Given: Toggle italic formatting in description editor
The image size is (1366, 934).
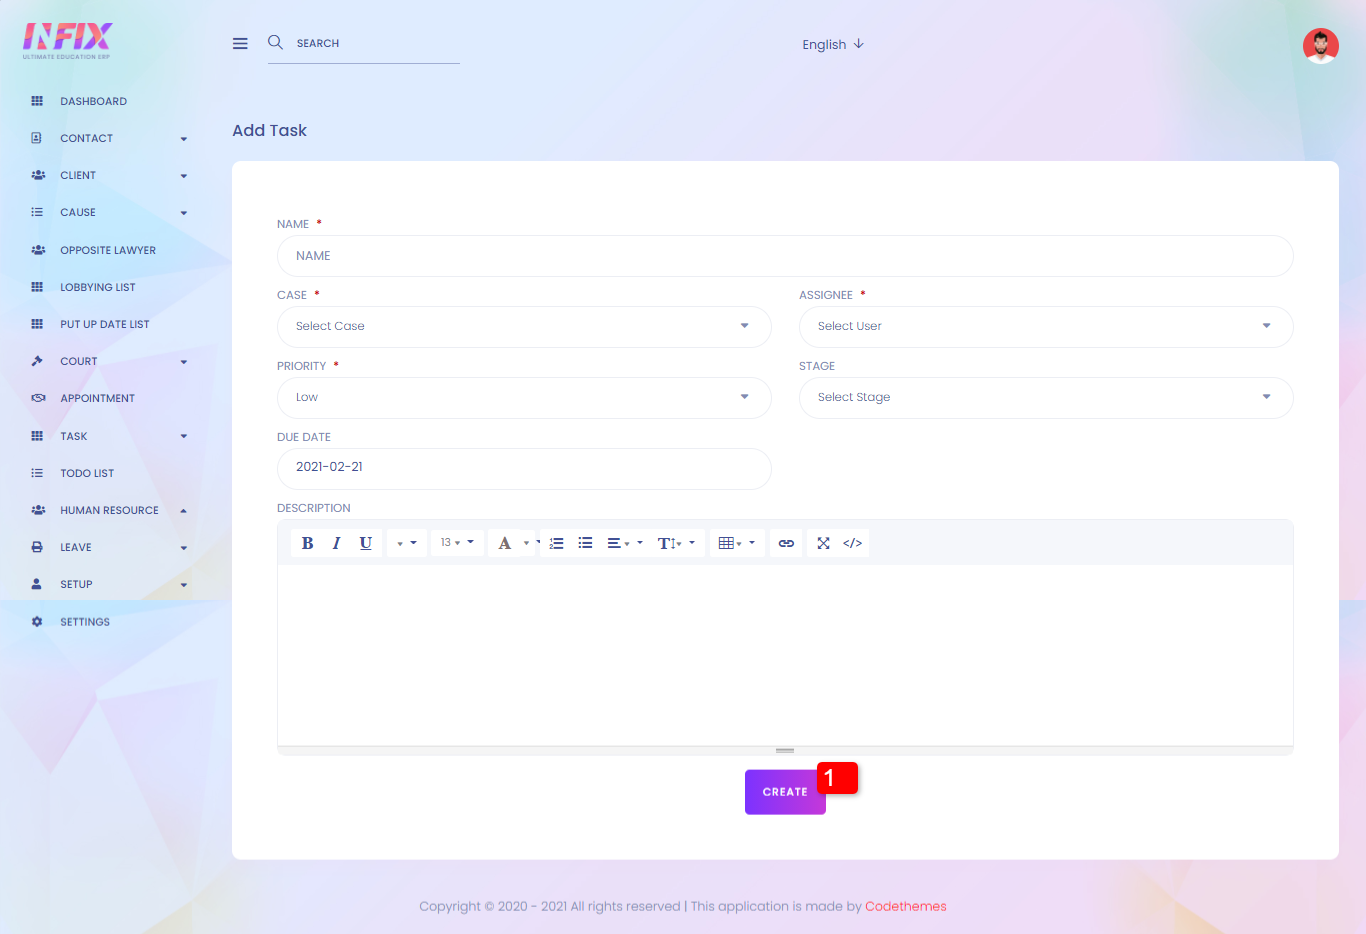Looking at the screenshot, I should coord(336,543).
